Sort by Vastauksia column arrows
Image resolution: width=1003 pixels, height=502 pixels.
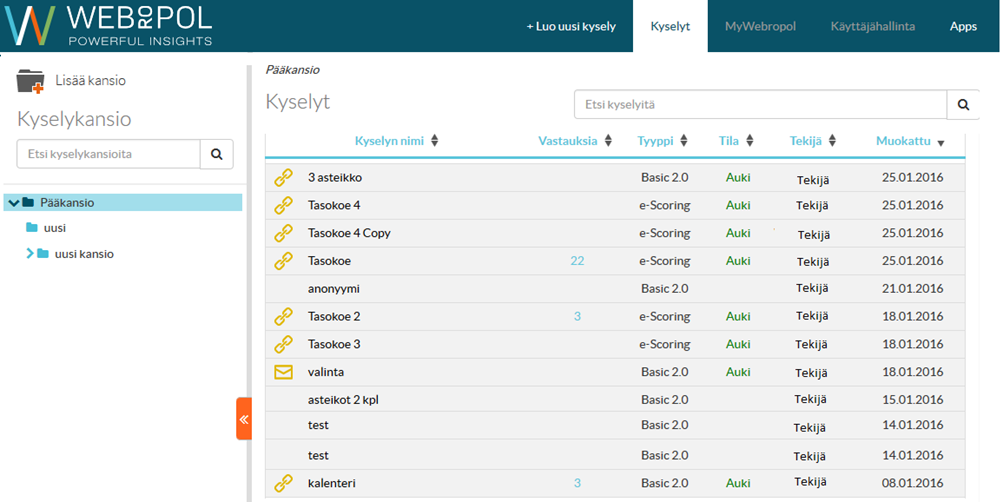608,141
